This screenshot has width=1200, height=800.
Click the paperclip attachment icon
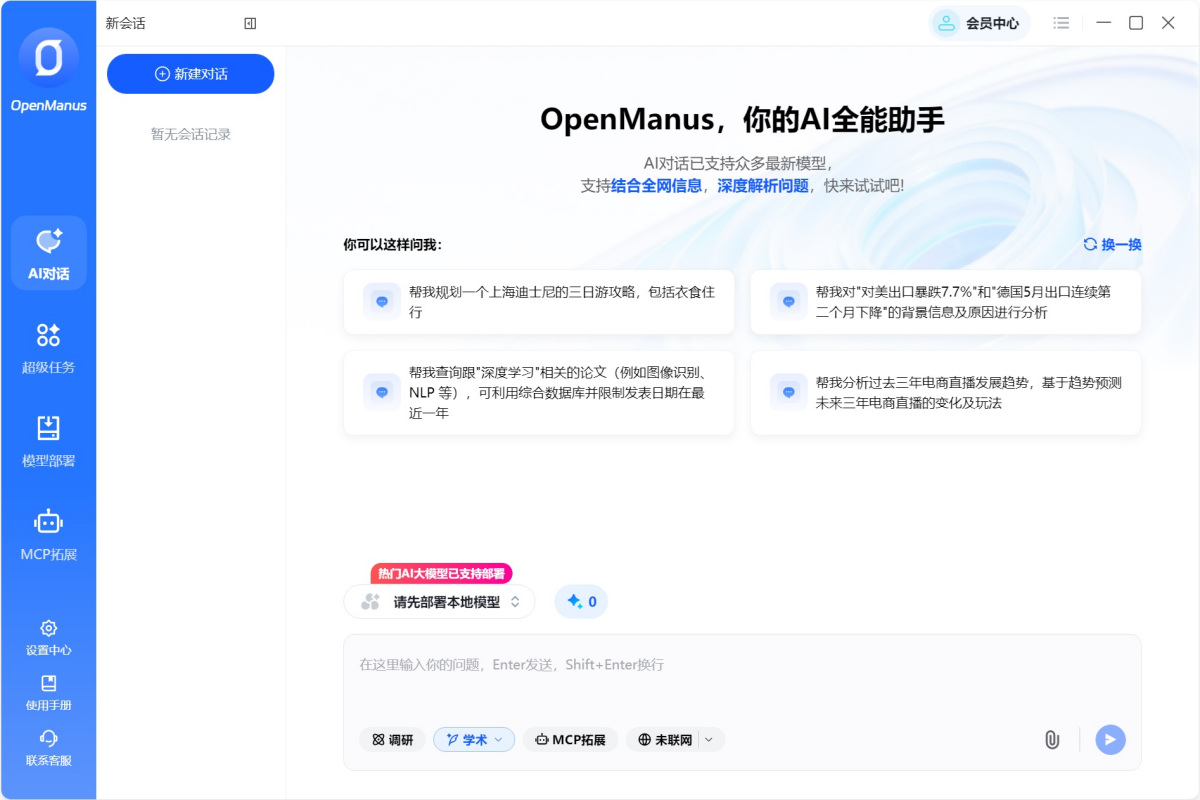coord(1051,740)
